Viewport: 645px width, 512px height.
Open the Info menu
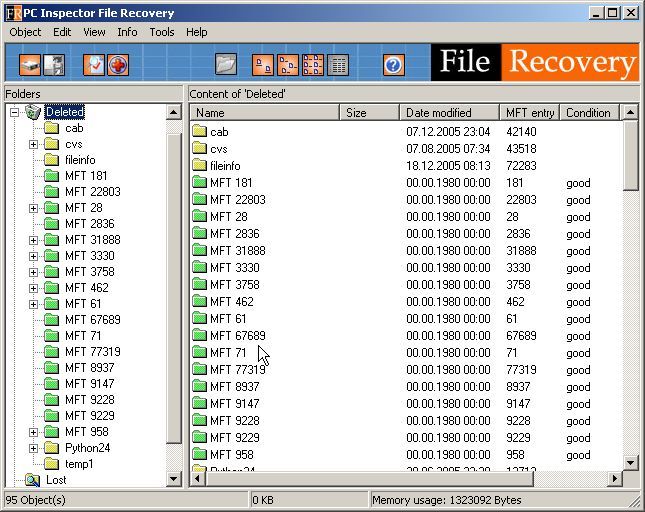(x=127, y=32)
